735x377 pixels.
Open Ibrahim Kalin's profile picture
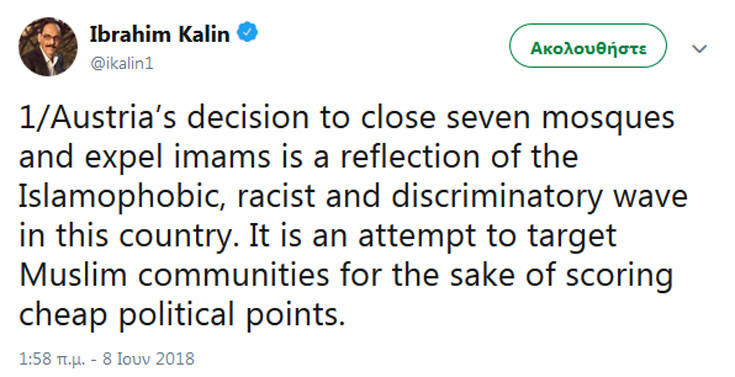point(48,46)
